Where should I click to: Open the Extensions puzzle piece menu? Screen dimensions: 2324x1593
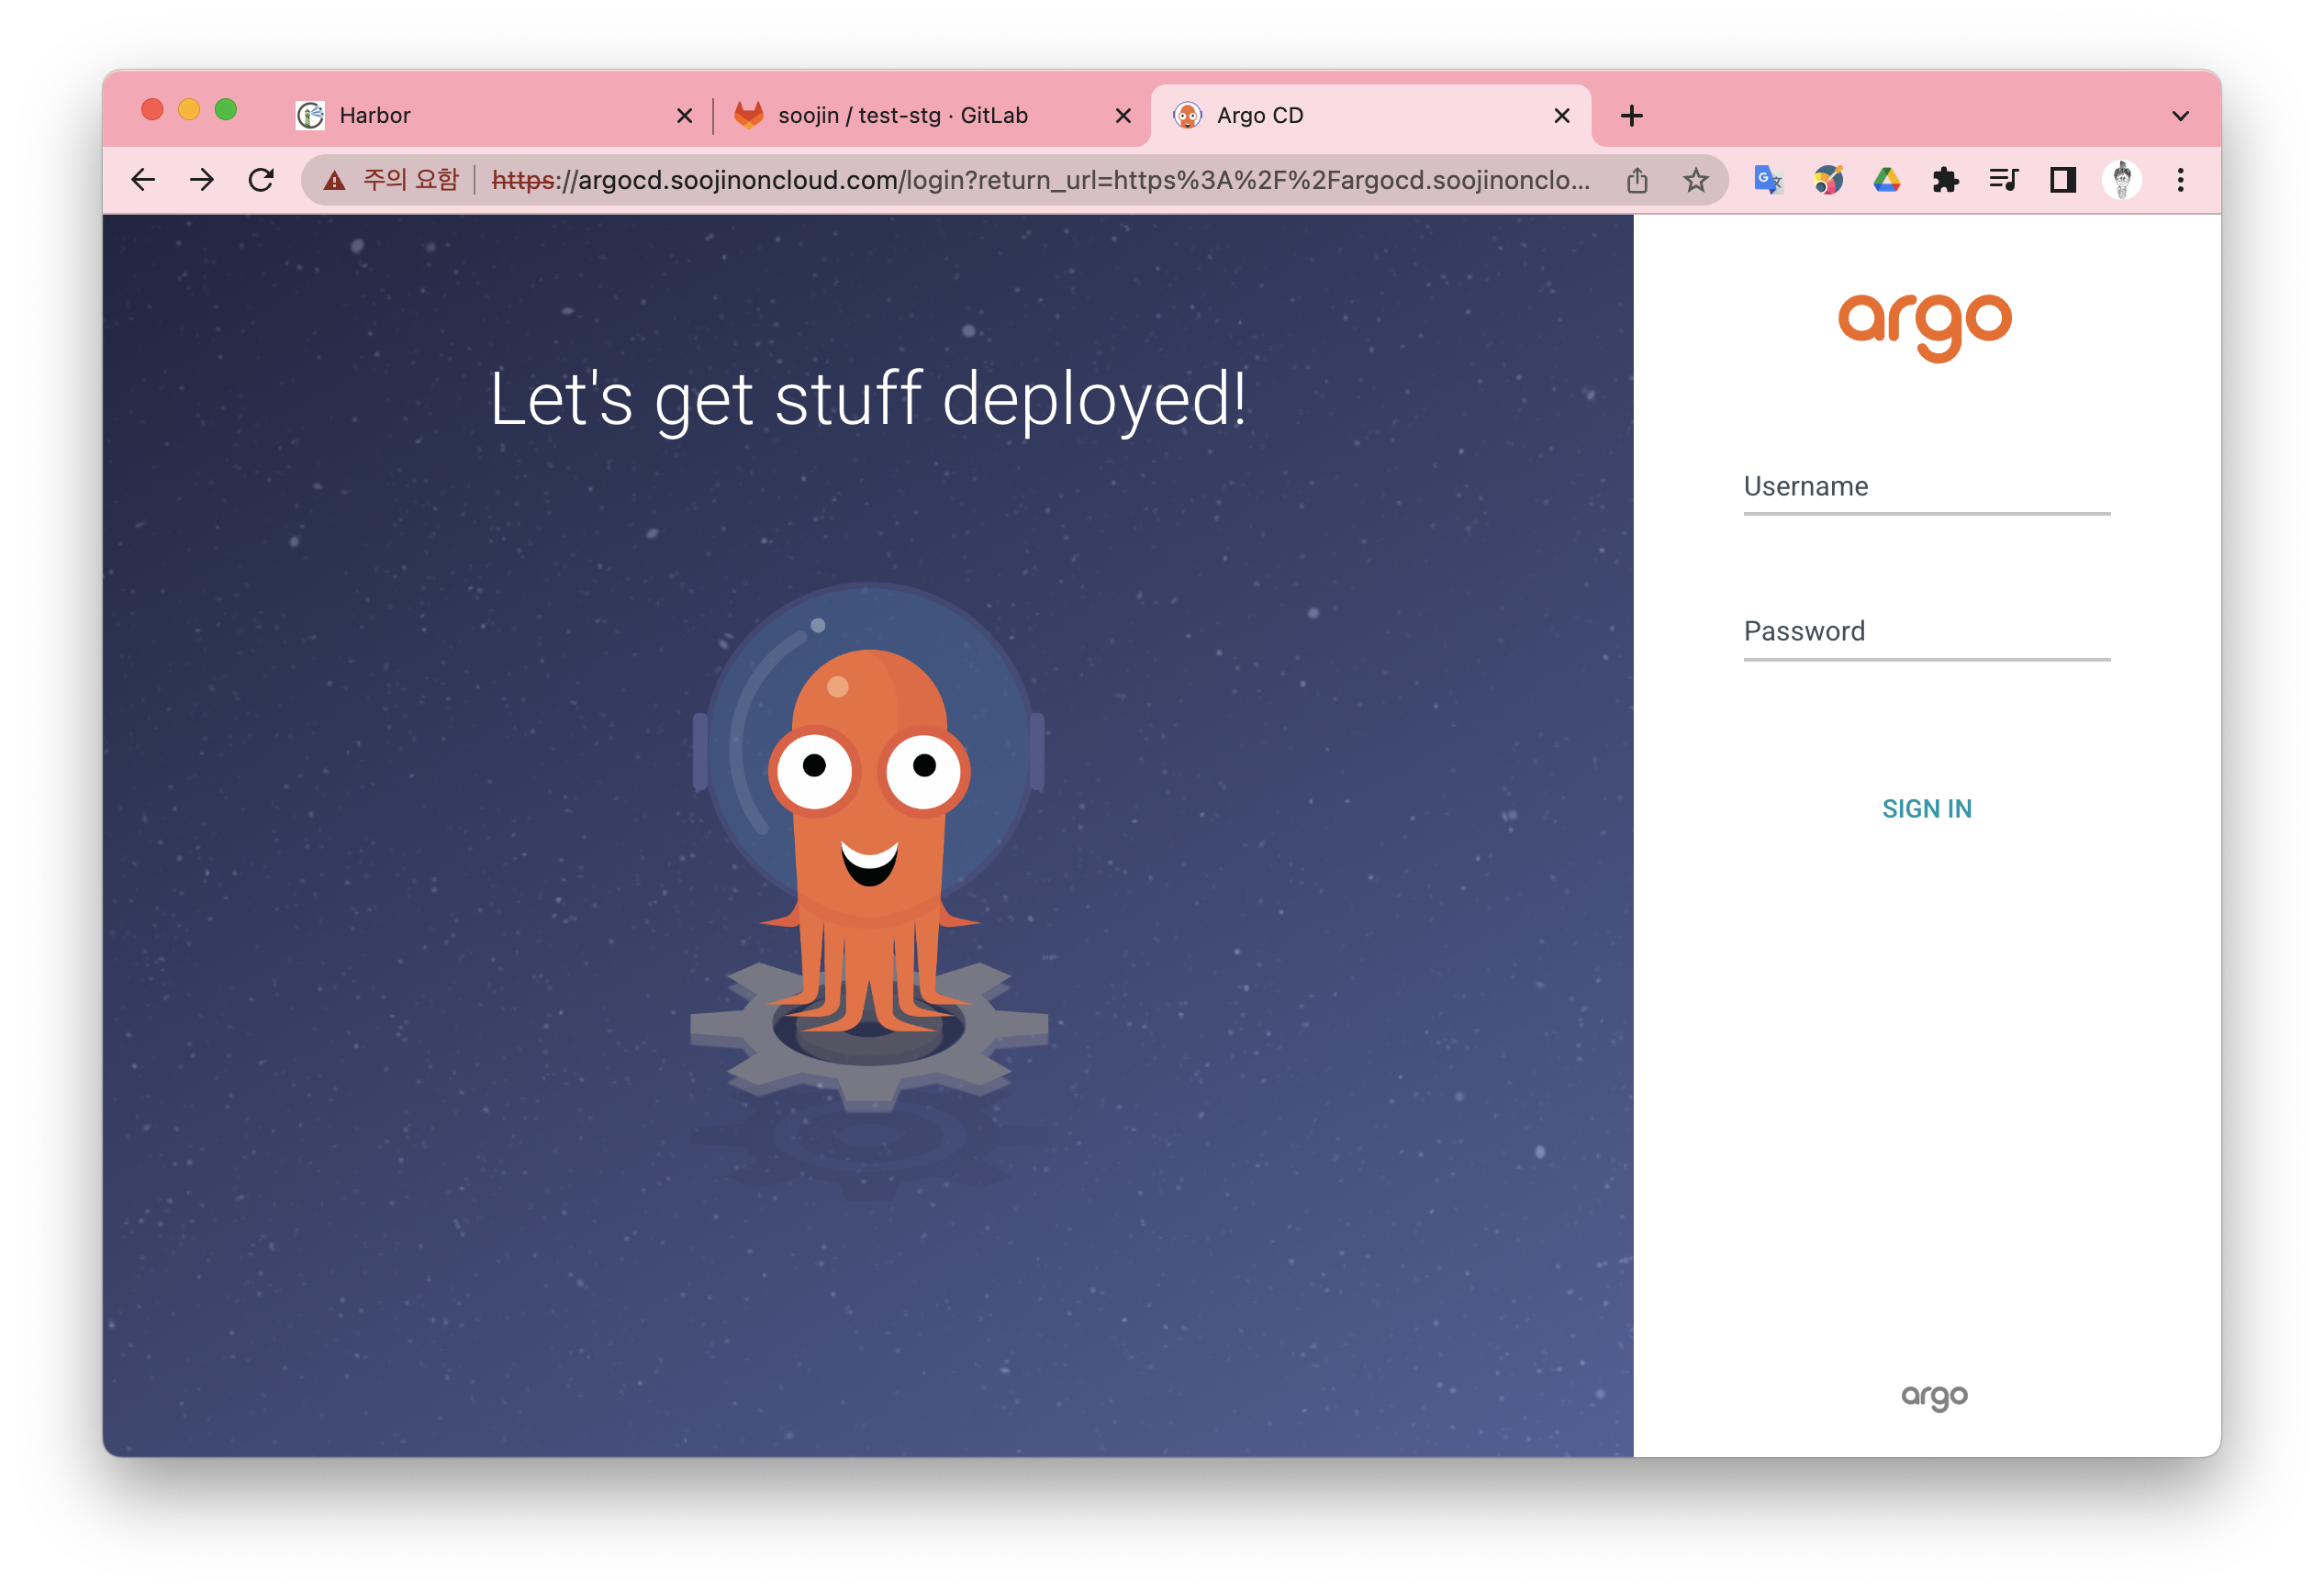[x=1945, y=180]
